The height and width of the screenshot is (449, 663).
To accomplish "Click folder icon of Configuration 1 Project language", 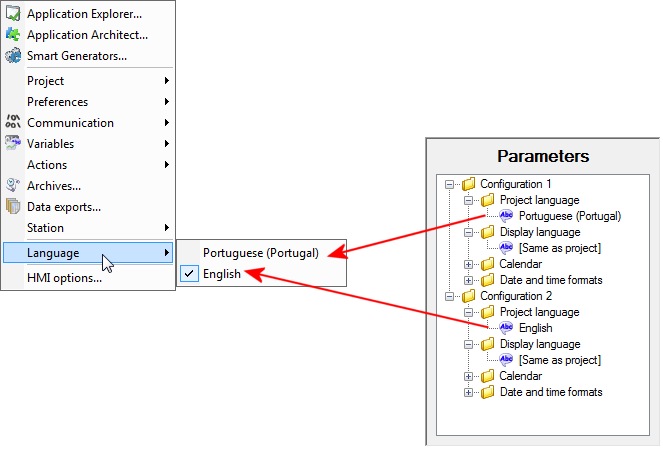I will 488,200.
